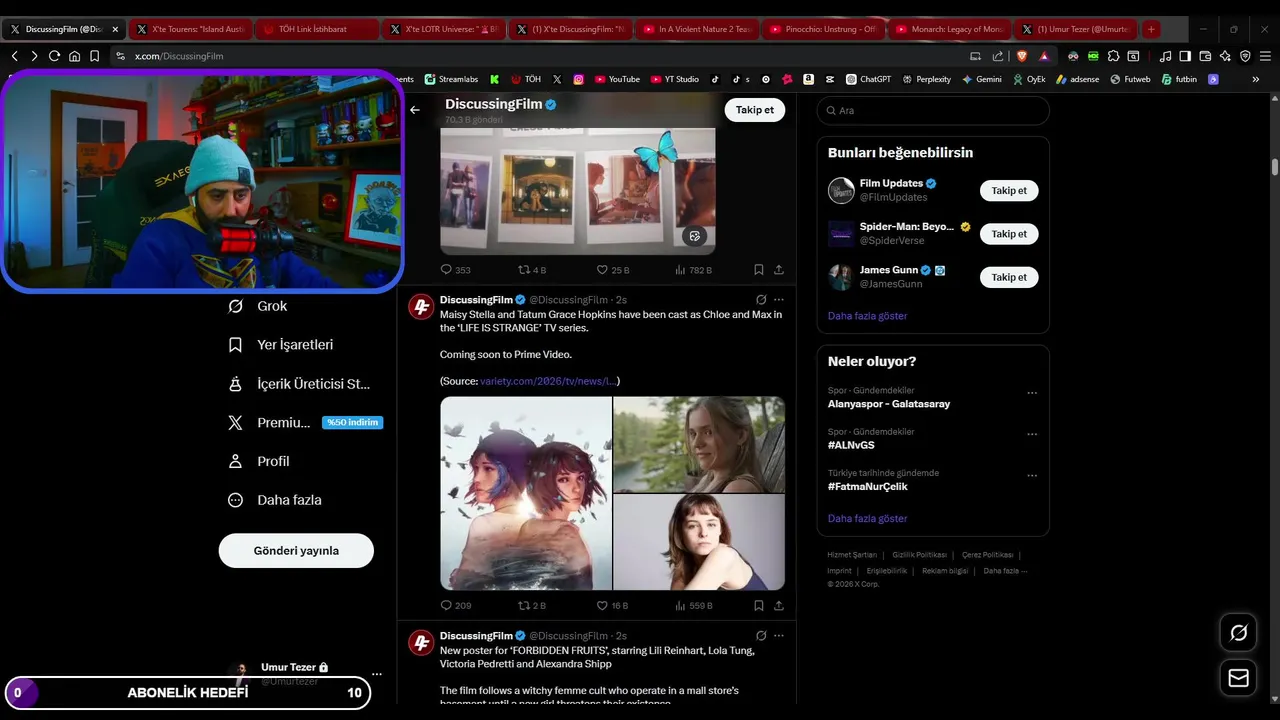Image resolution: width=1280 pixels, height=720 pixels.
Task: Repost the polaroid photo post (4 B)
Action: 532,270
